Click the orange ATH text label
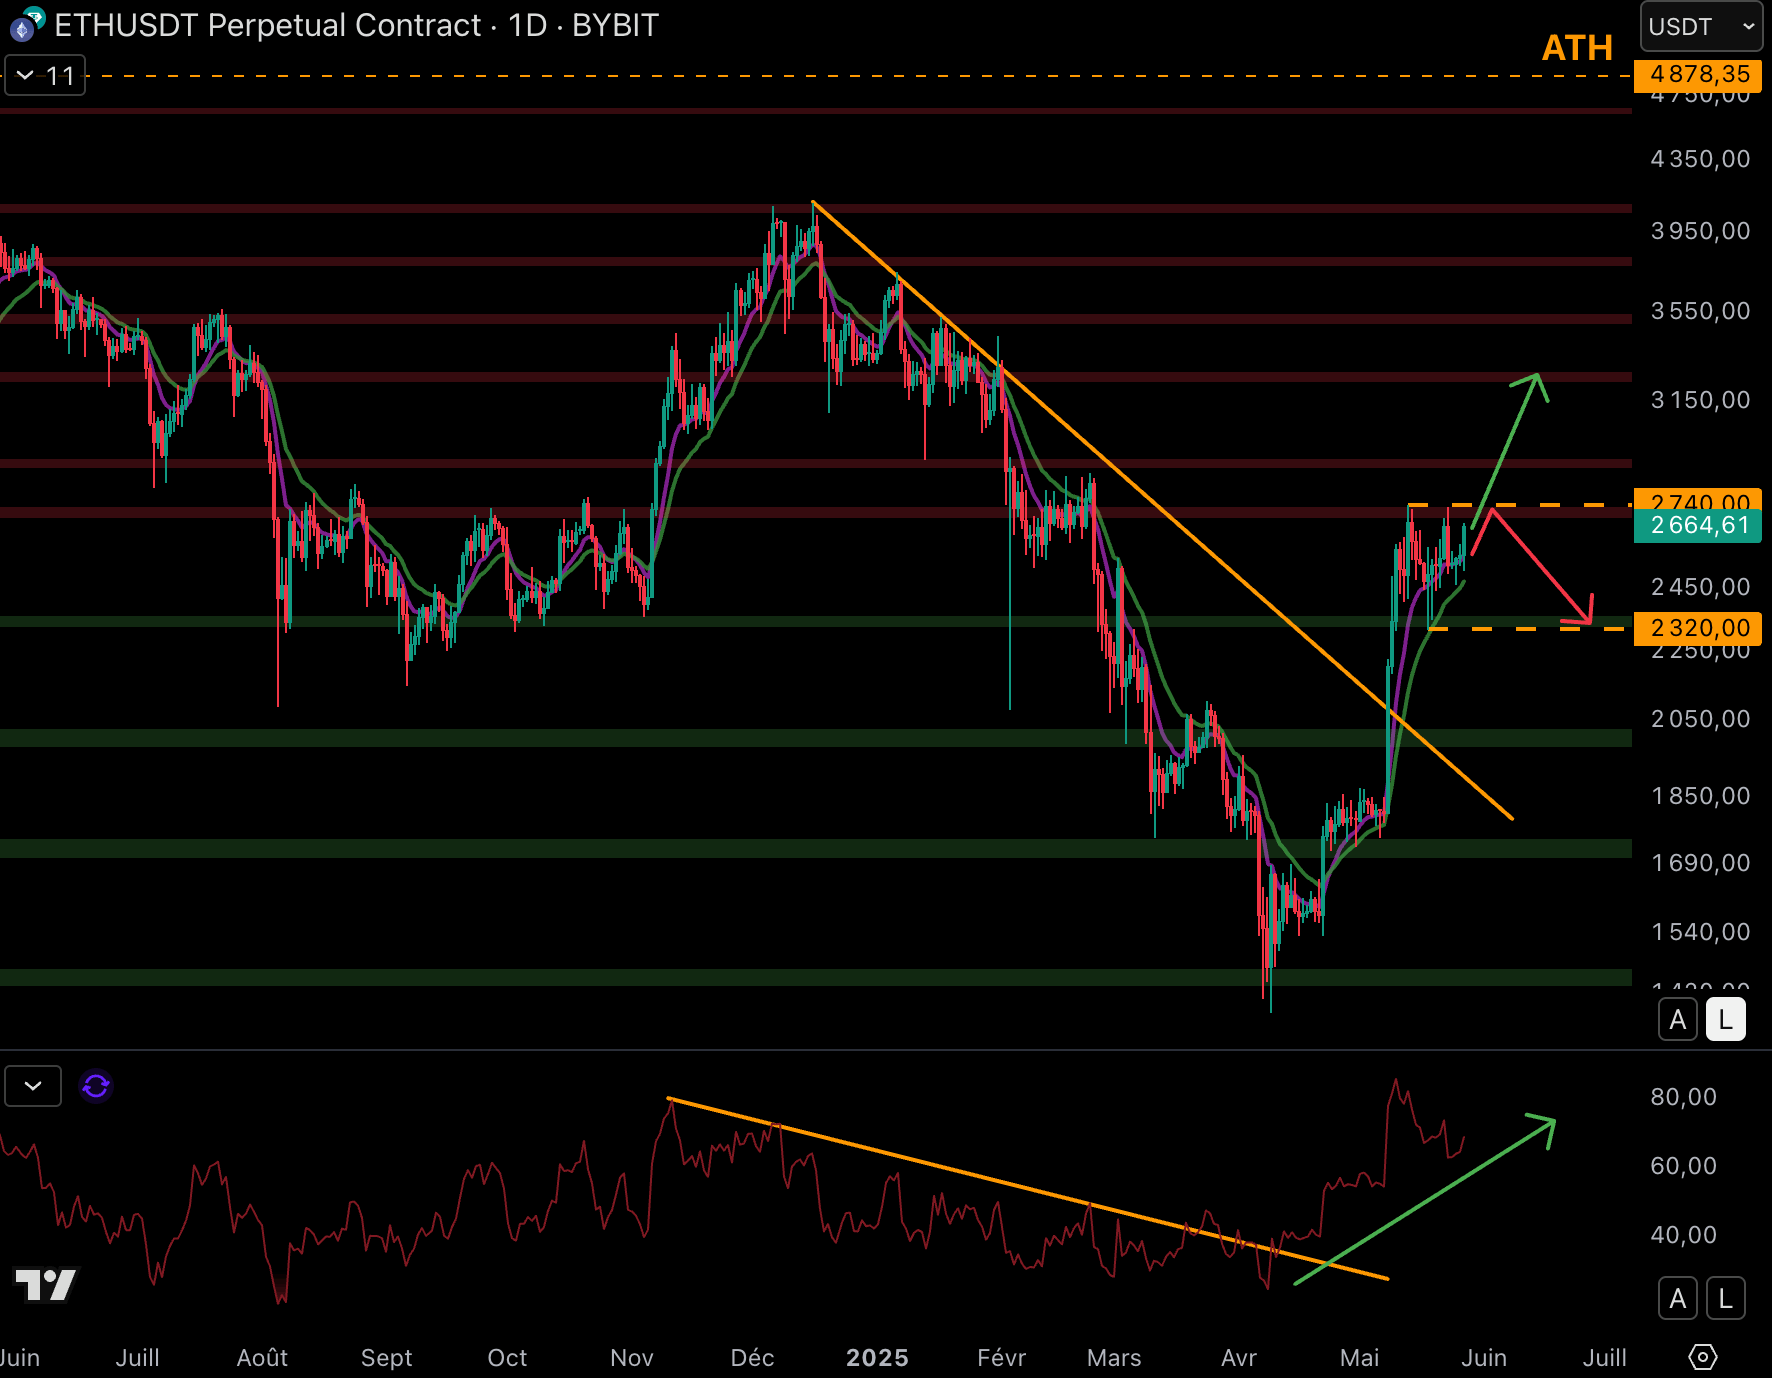 pyautogui.click(x=1577, y=48)
